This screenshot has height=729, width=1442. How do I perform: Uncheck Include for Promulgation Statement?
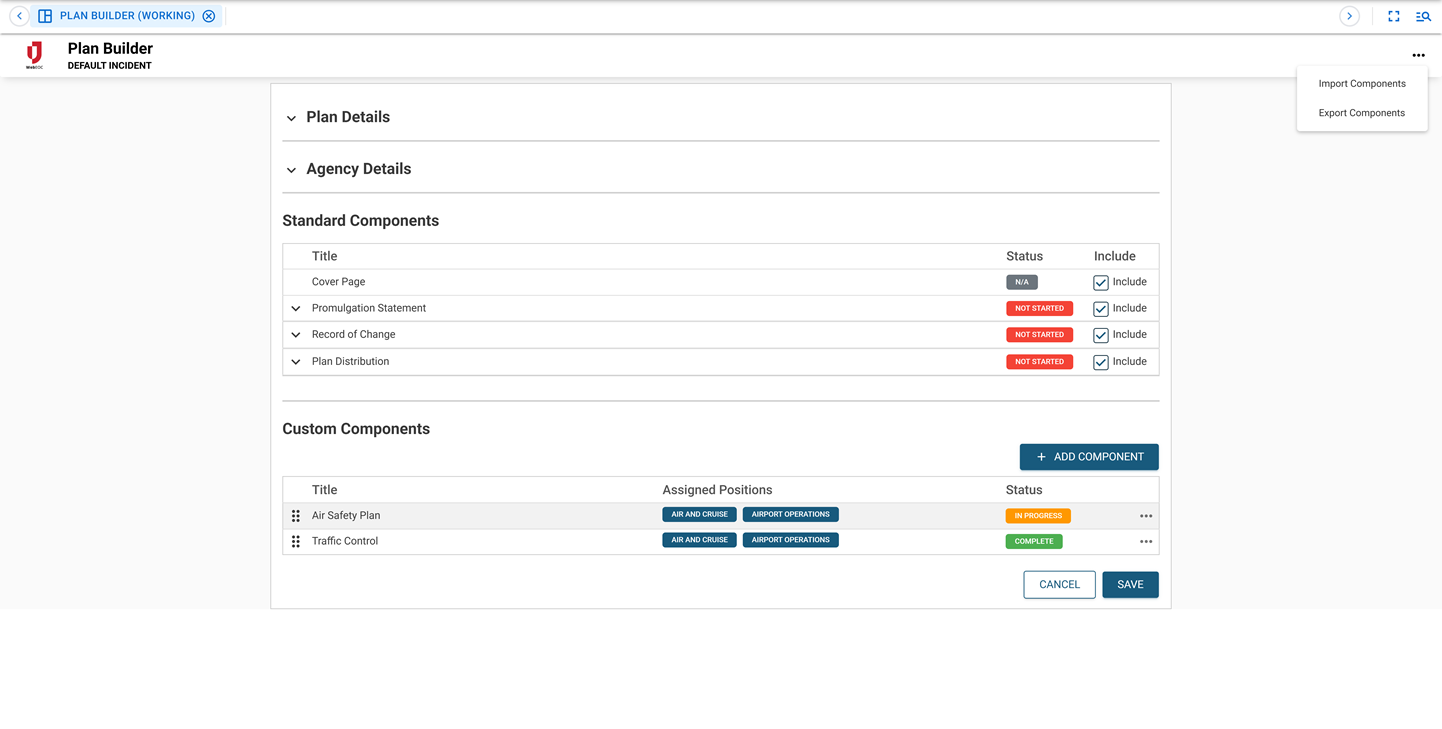coord(1100,308)
